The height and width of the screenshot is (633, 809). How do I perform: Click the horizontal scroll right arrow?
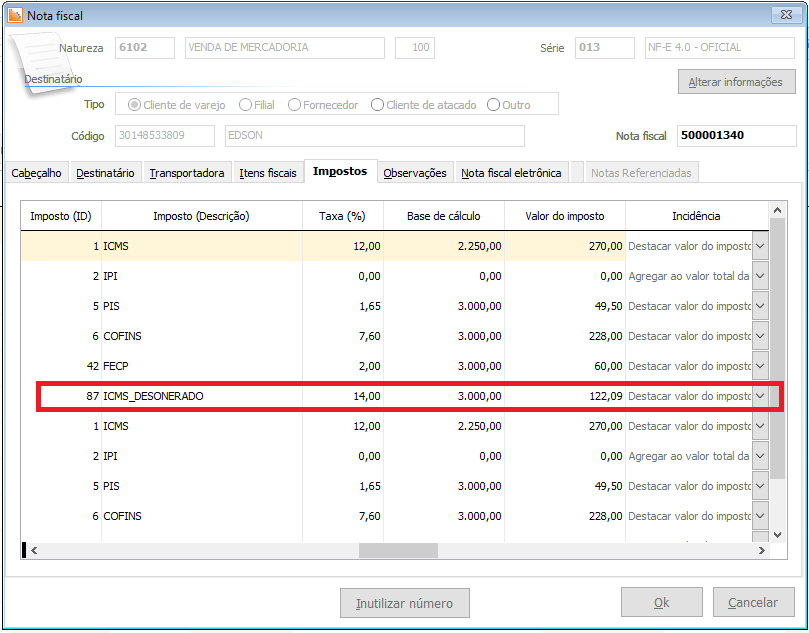pos(762,550)
